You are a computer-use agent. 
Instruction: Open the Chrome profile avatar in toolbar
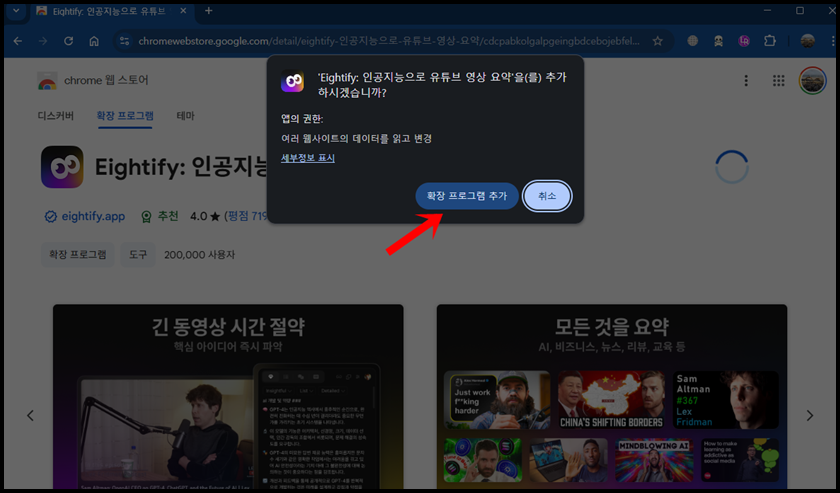coord(807,41)
